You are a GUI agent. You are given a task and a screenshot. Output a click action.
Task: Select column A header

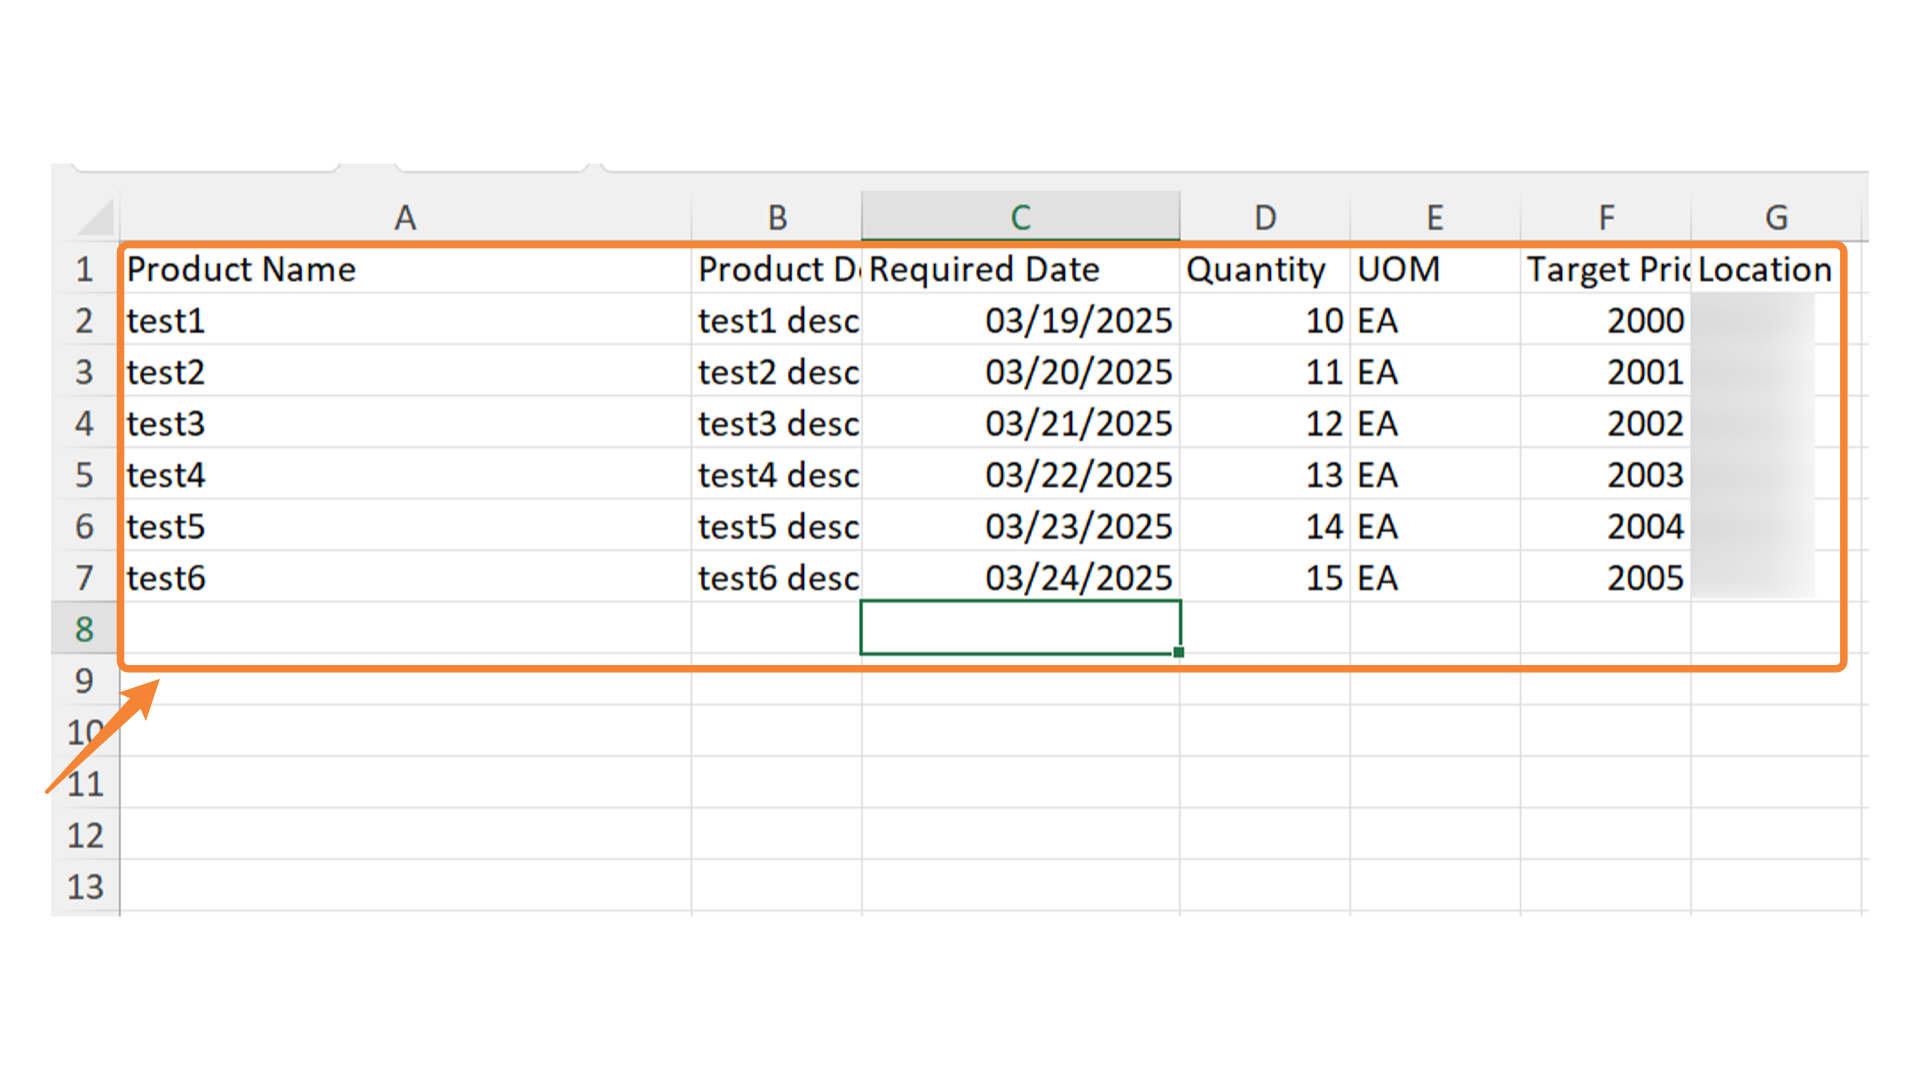click(x=405, y=216)
